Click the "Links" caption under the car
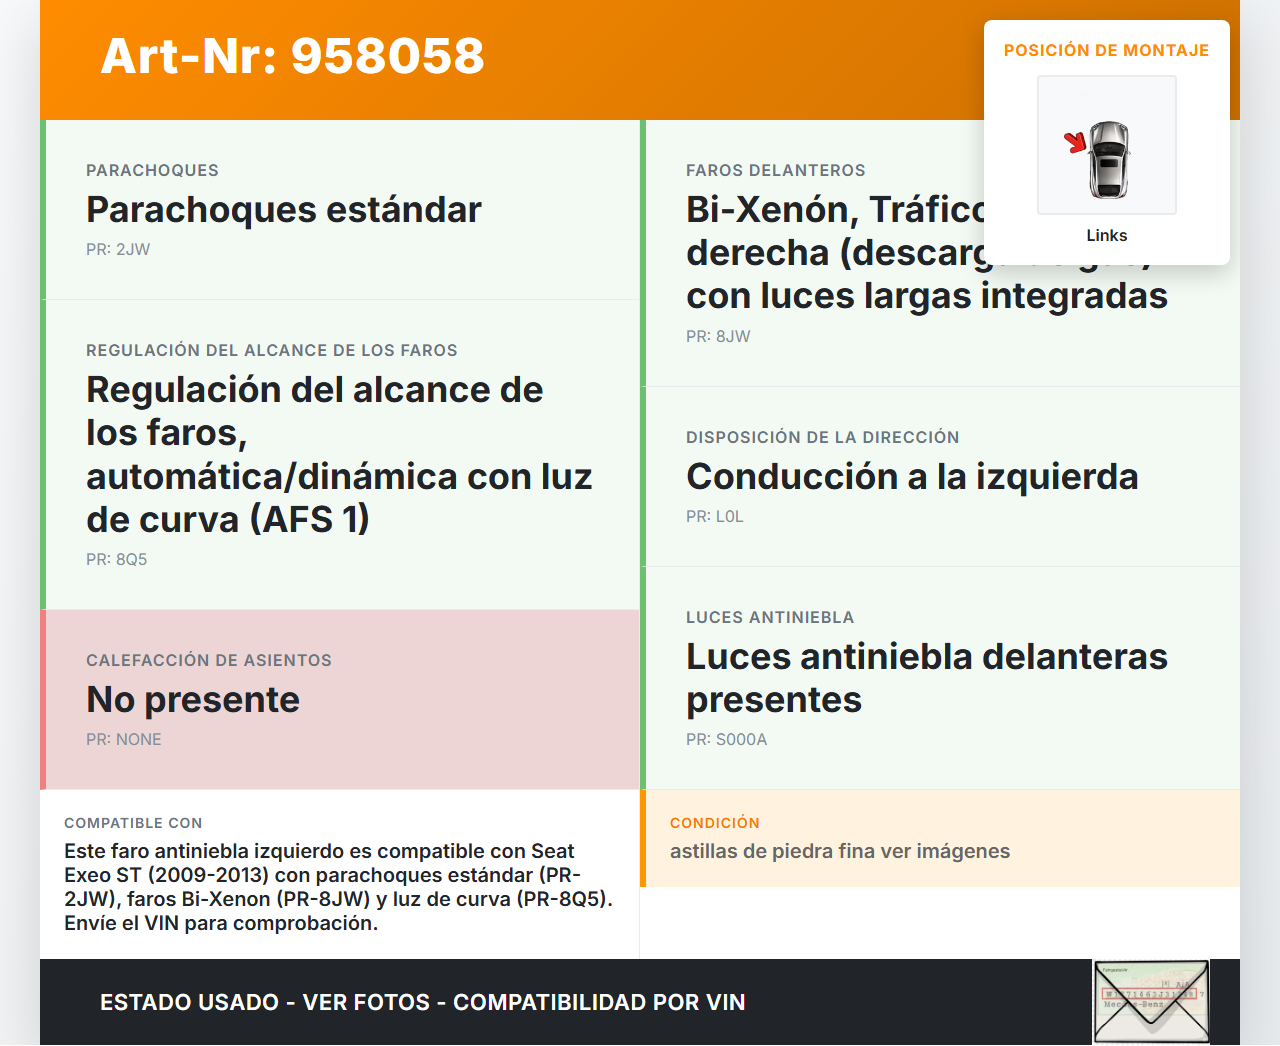Screen dimensions: 1280x1046 click(x=1107, y=235)
